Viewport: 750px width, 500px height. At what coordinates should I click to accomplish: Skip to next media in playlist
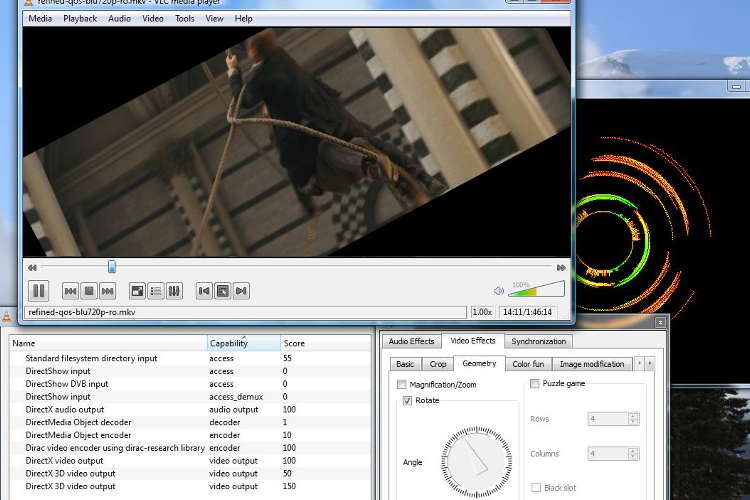pos(107,291)
